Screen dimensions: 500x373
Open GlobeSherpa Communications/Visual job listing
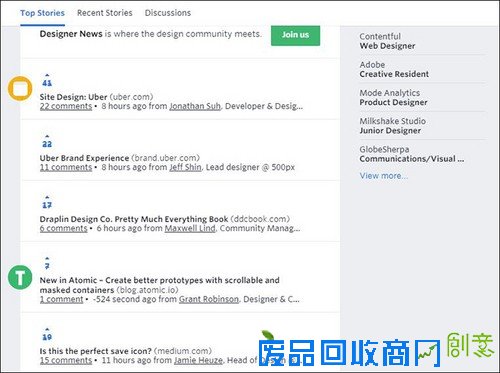(x=412, y=154)
